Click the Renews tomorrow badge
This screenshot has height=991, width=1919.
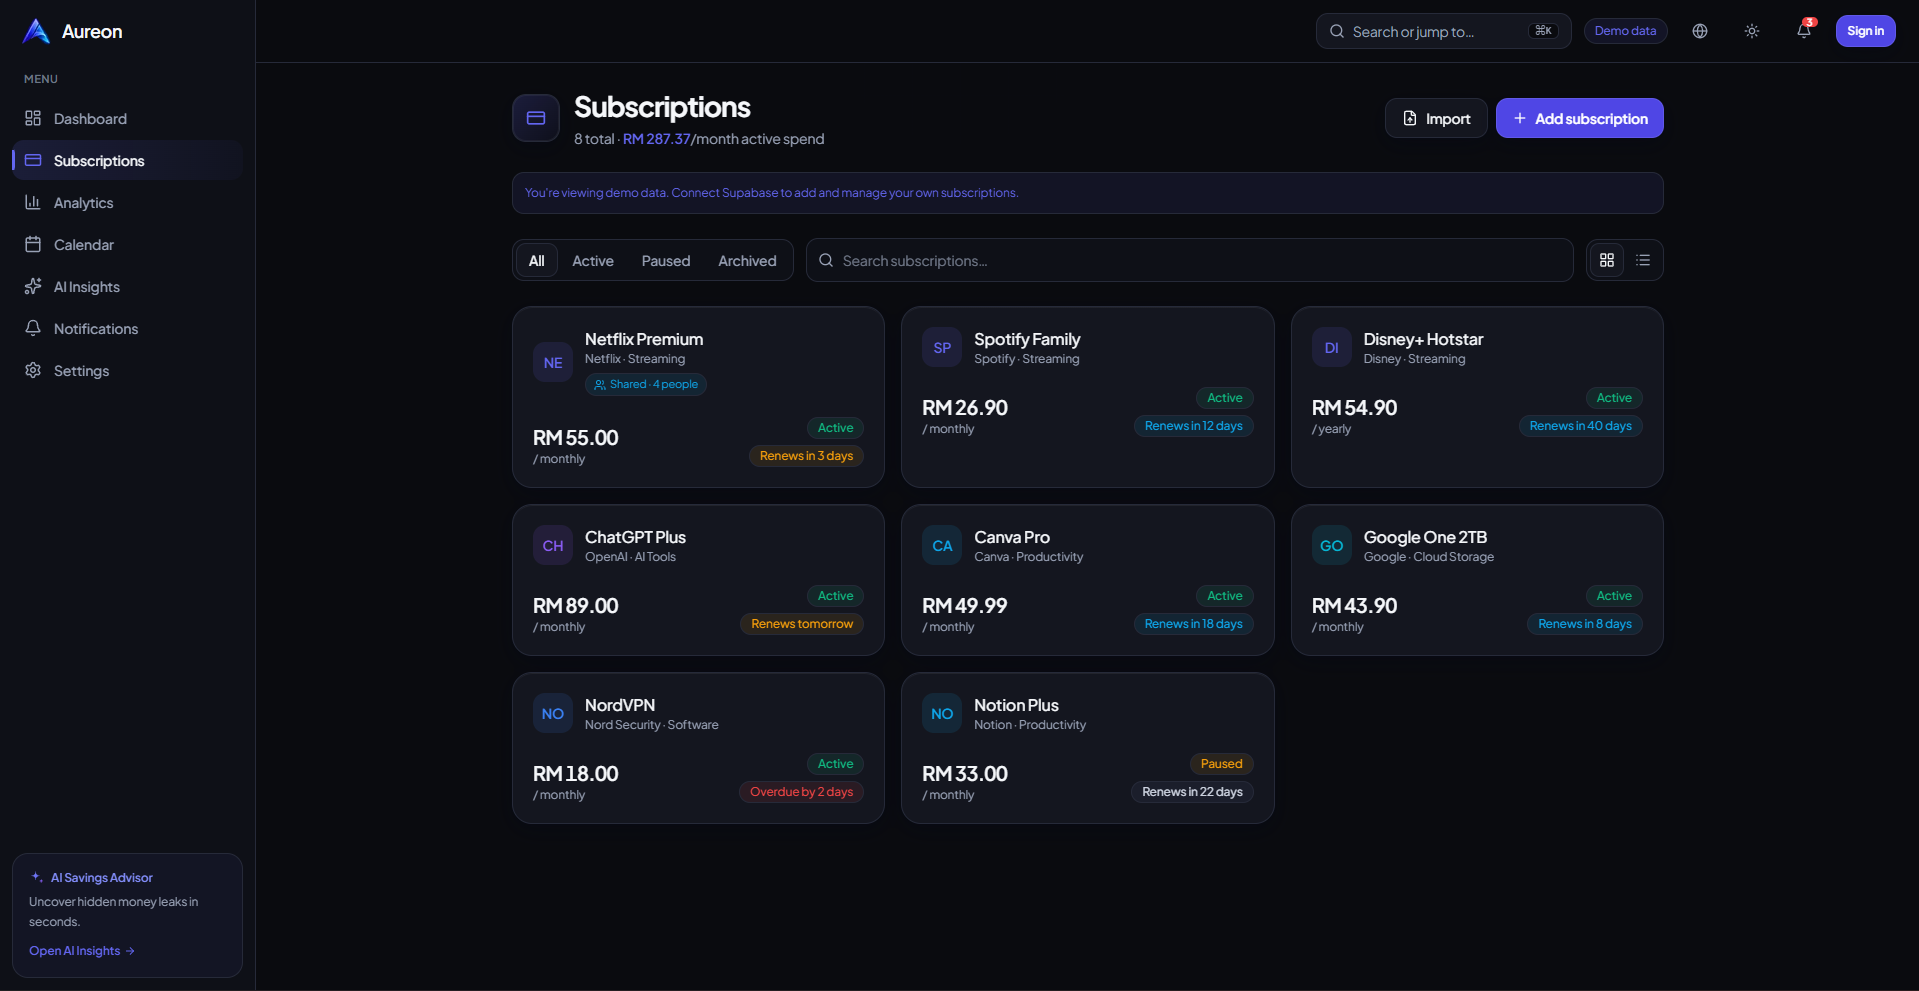(x=802, y=624)
